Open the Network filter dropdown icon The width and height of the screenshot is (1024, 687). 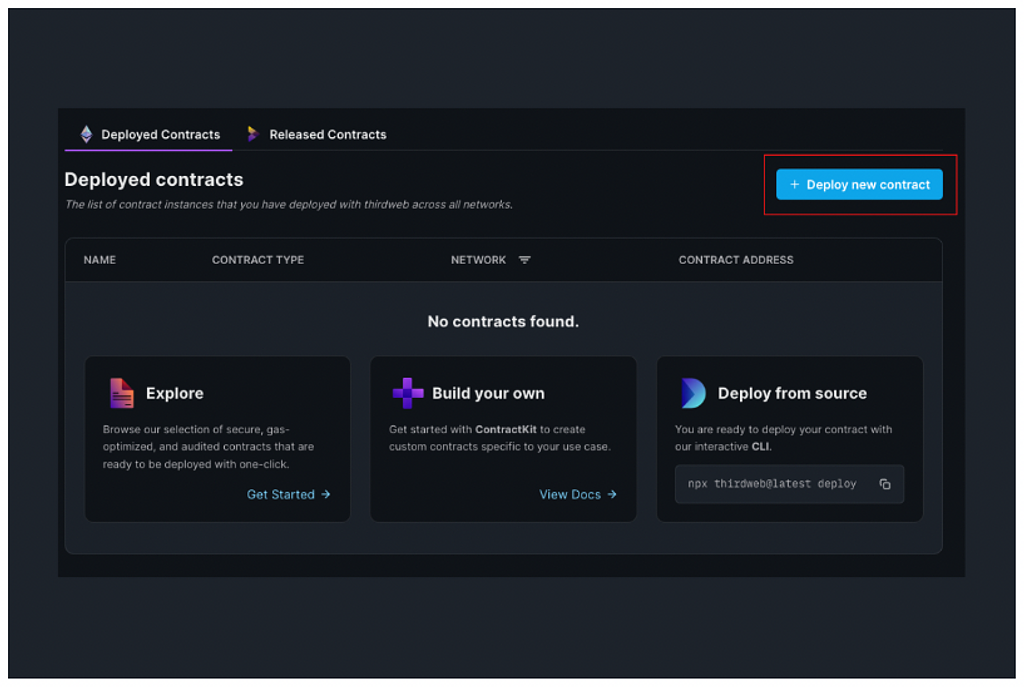[x=525, y=260]
